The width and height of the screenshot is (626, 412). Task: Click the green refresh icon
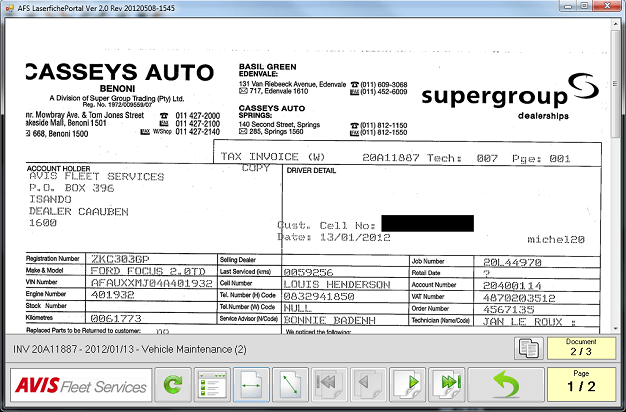(173, 385)
